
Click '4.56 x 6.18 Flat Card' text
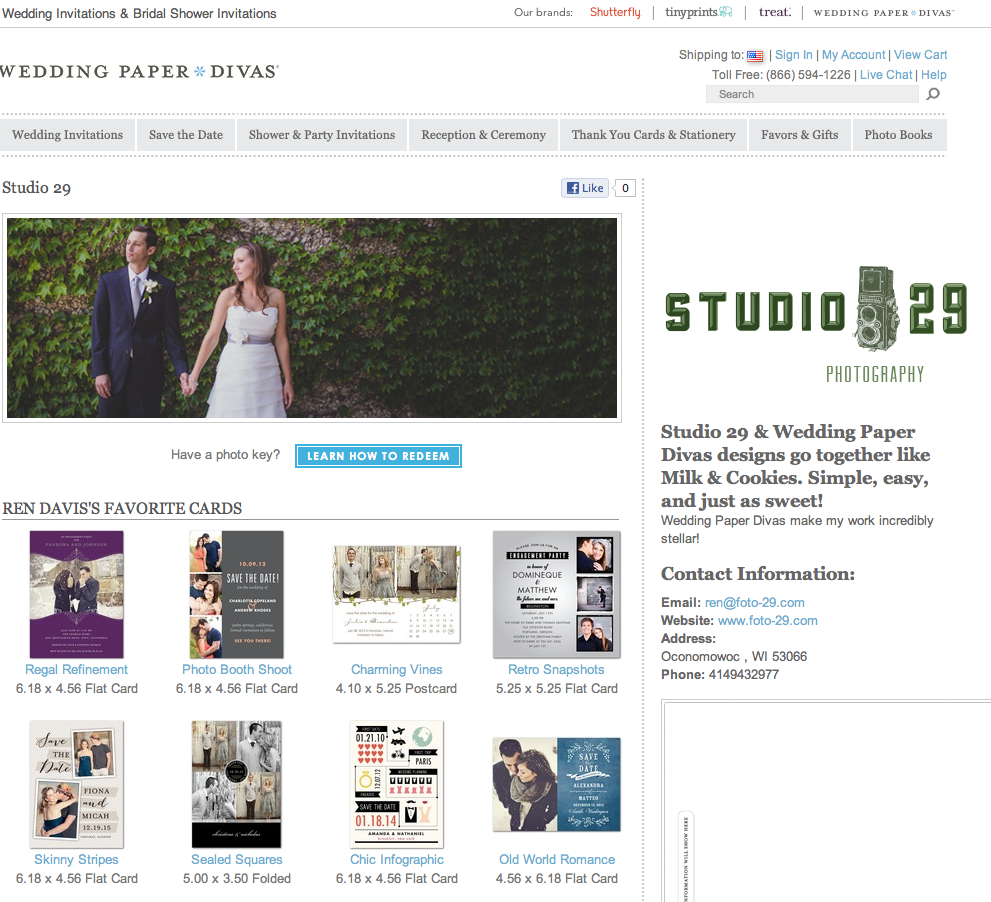click(x=557, y=879)
